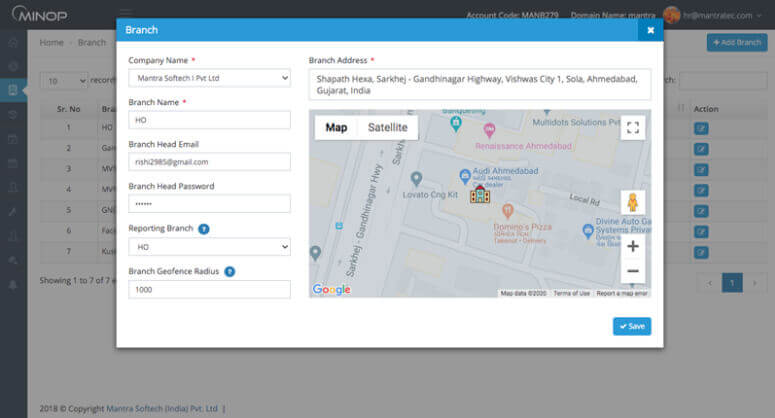Open Street View pegman icon

point(632,203)
